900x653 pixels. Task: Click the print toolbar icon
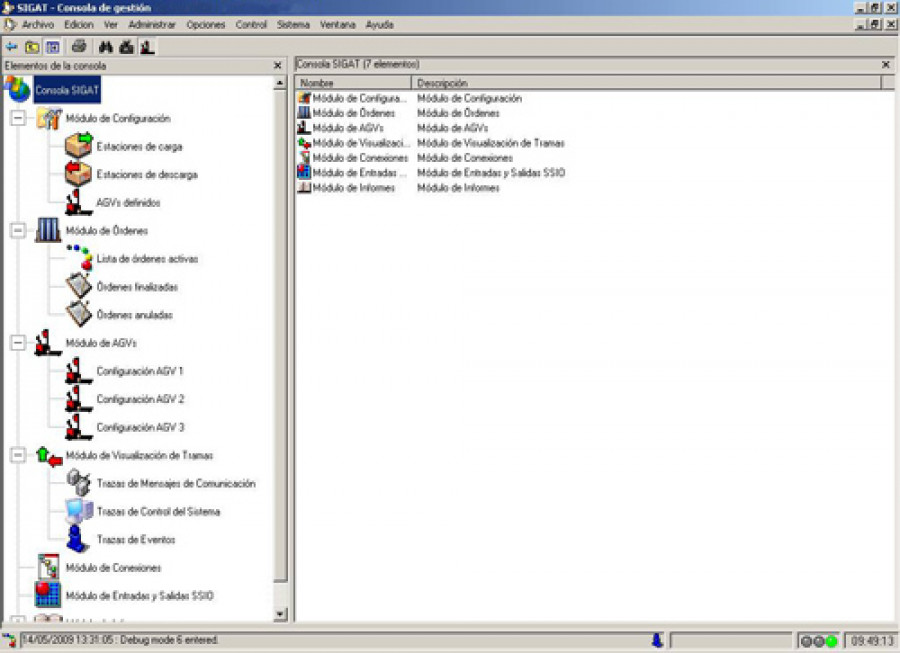pos(79,46)
